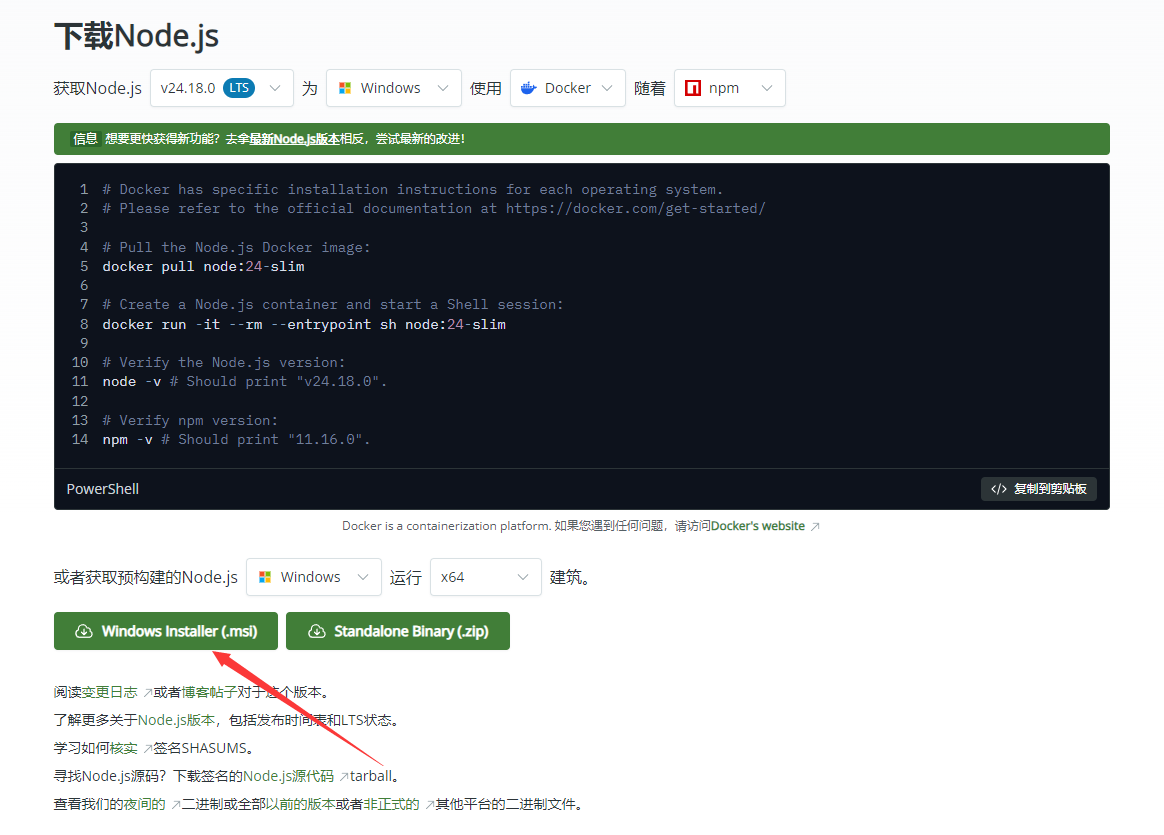
Task: Open the 最新Node.js版本 link in the info banner
Action: pos(295,139)
